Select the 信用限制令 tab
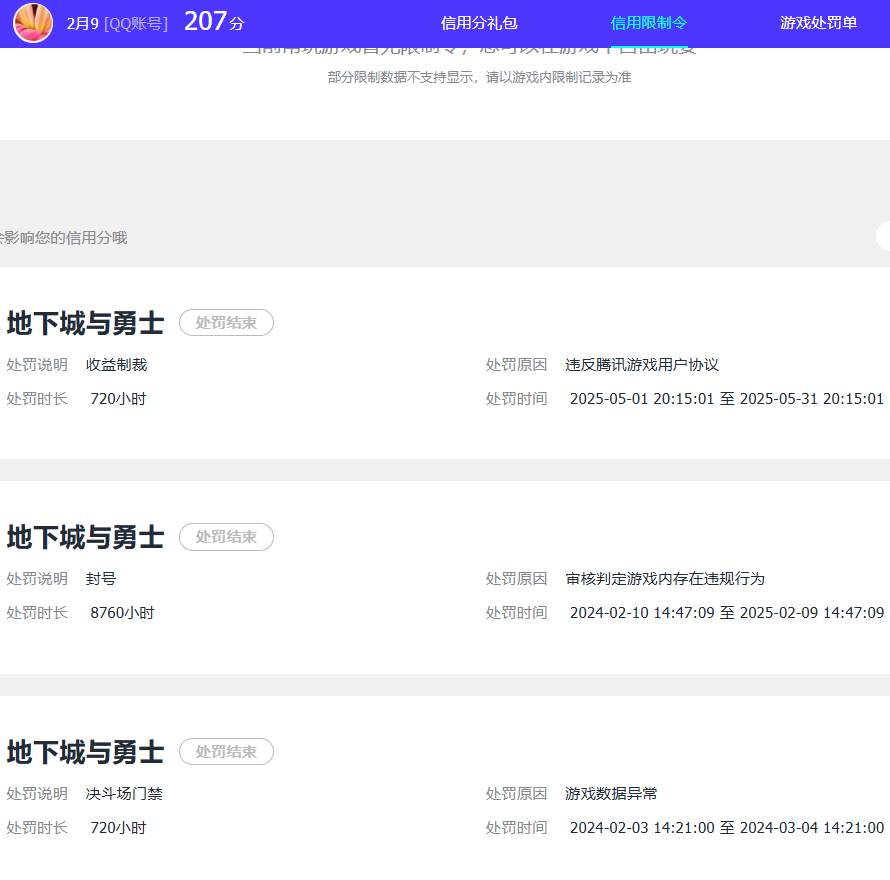This screenshot has height=880, width=890. pos(648,23)
